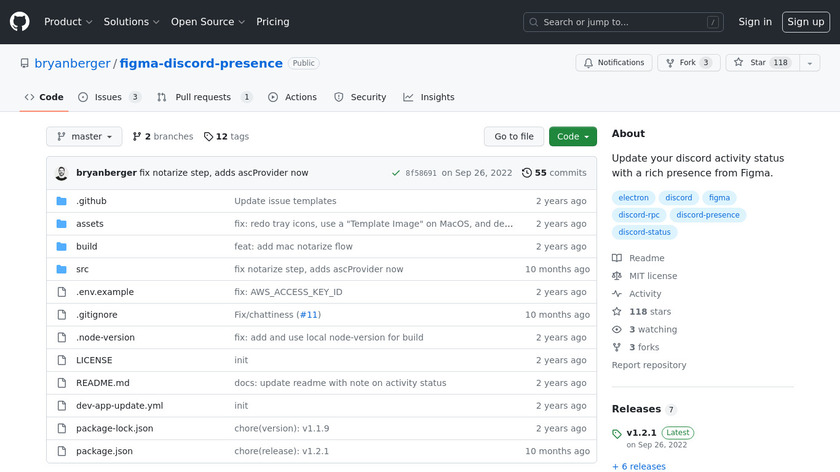Click the commit history clock icon
The height and width of the screenshot is (472, 840).
pos(527,173)
